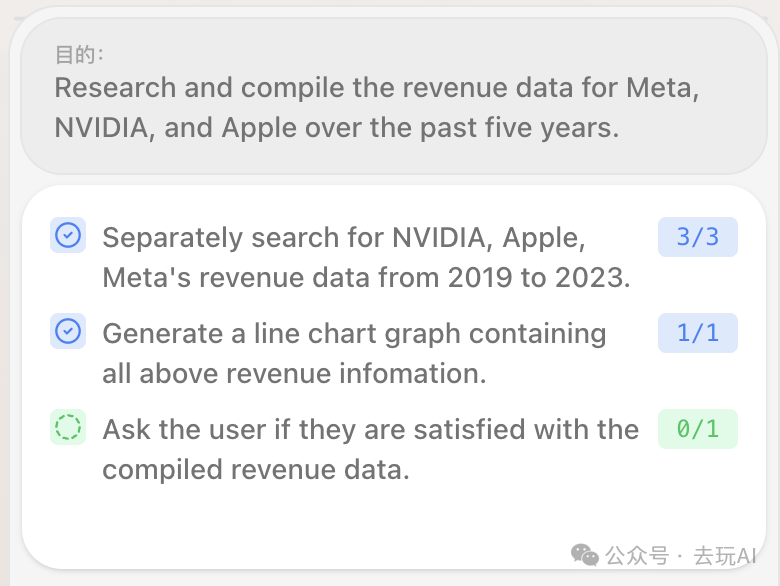Screen dimensions: 780x586
Task: Open the WeChat logo icon in the watermark
Action: [x=585, y=555]
